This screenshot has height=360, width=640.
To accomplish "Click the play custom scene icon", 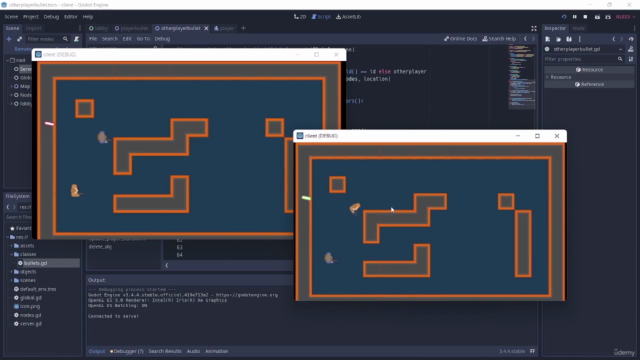I will tap(608, 17).
